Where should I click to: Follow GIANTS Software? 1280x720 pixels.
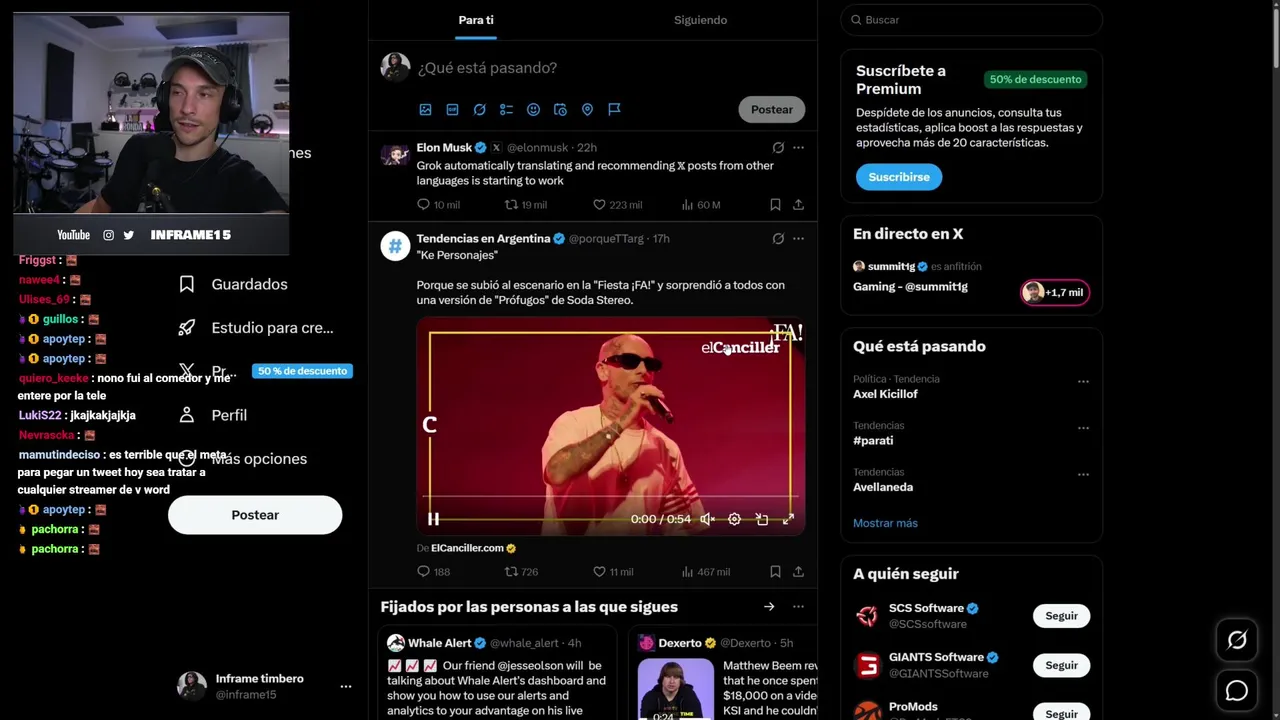pos(1061,665)
